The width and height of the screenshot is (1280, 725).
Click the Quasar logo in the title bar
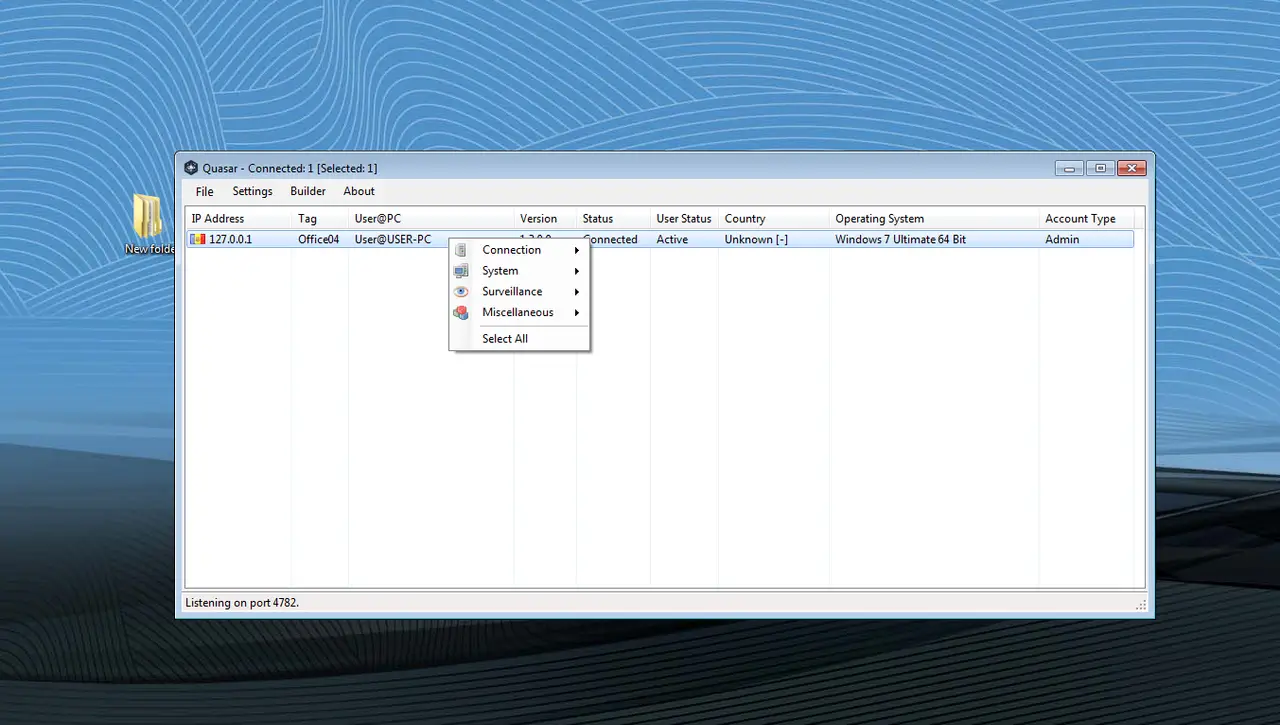coord(191,167)
